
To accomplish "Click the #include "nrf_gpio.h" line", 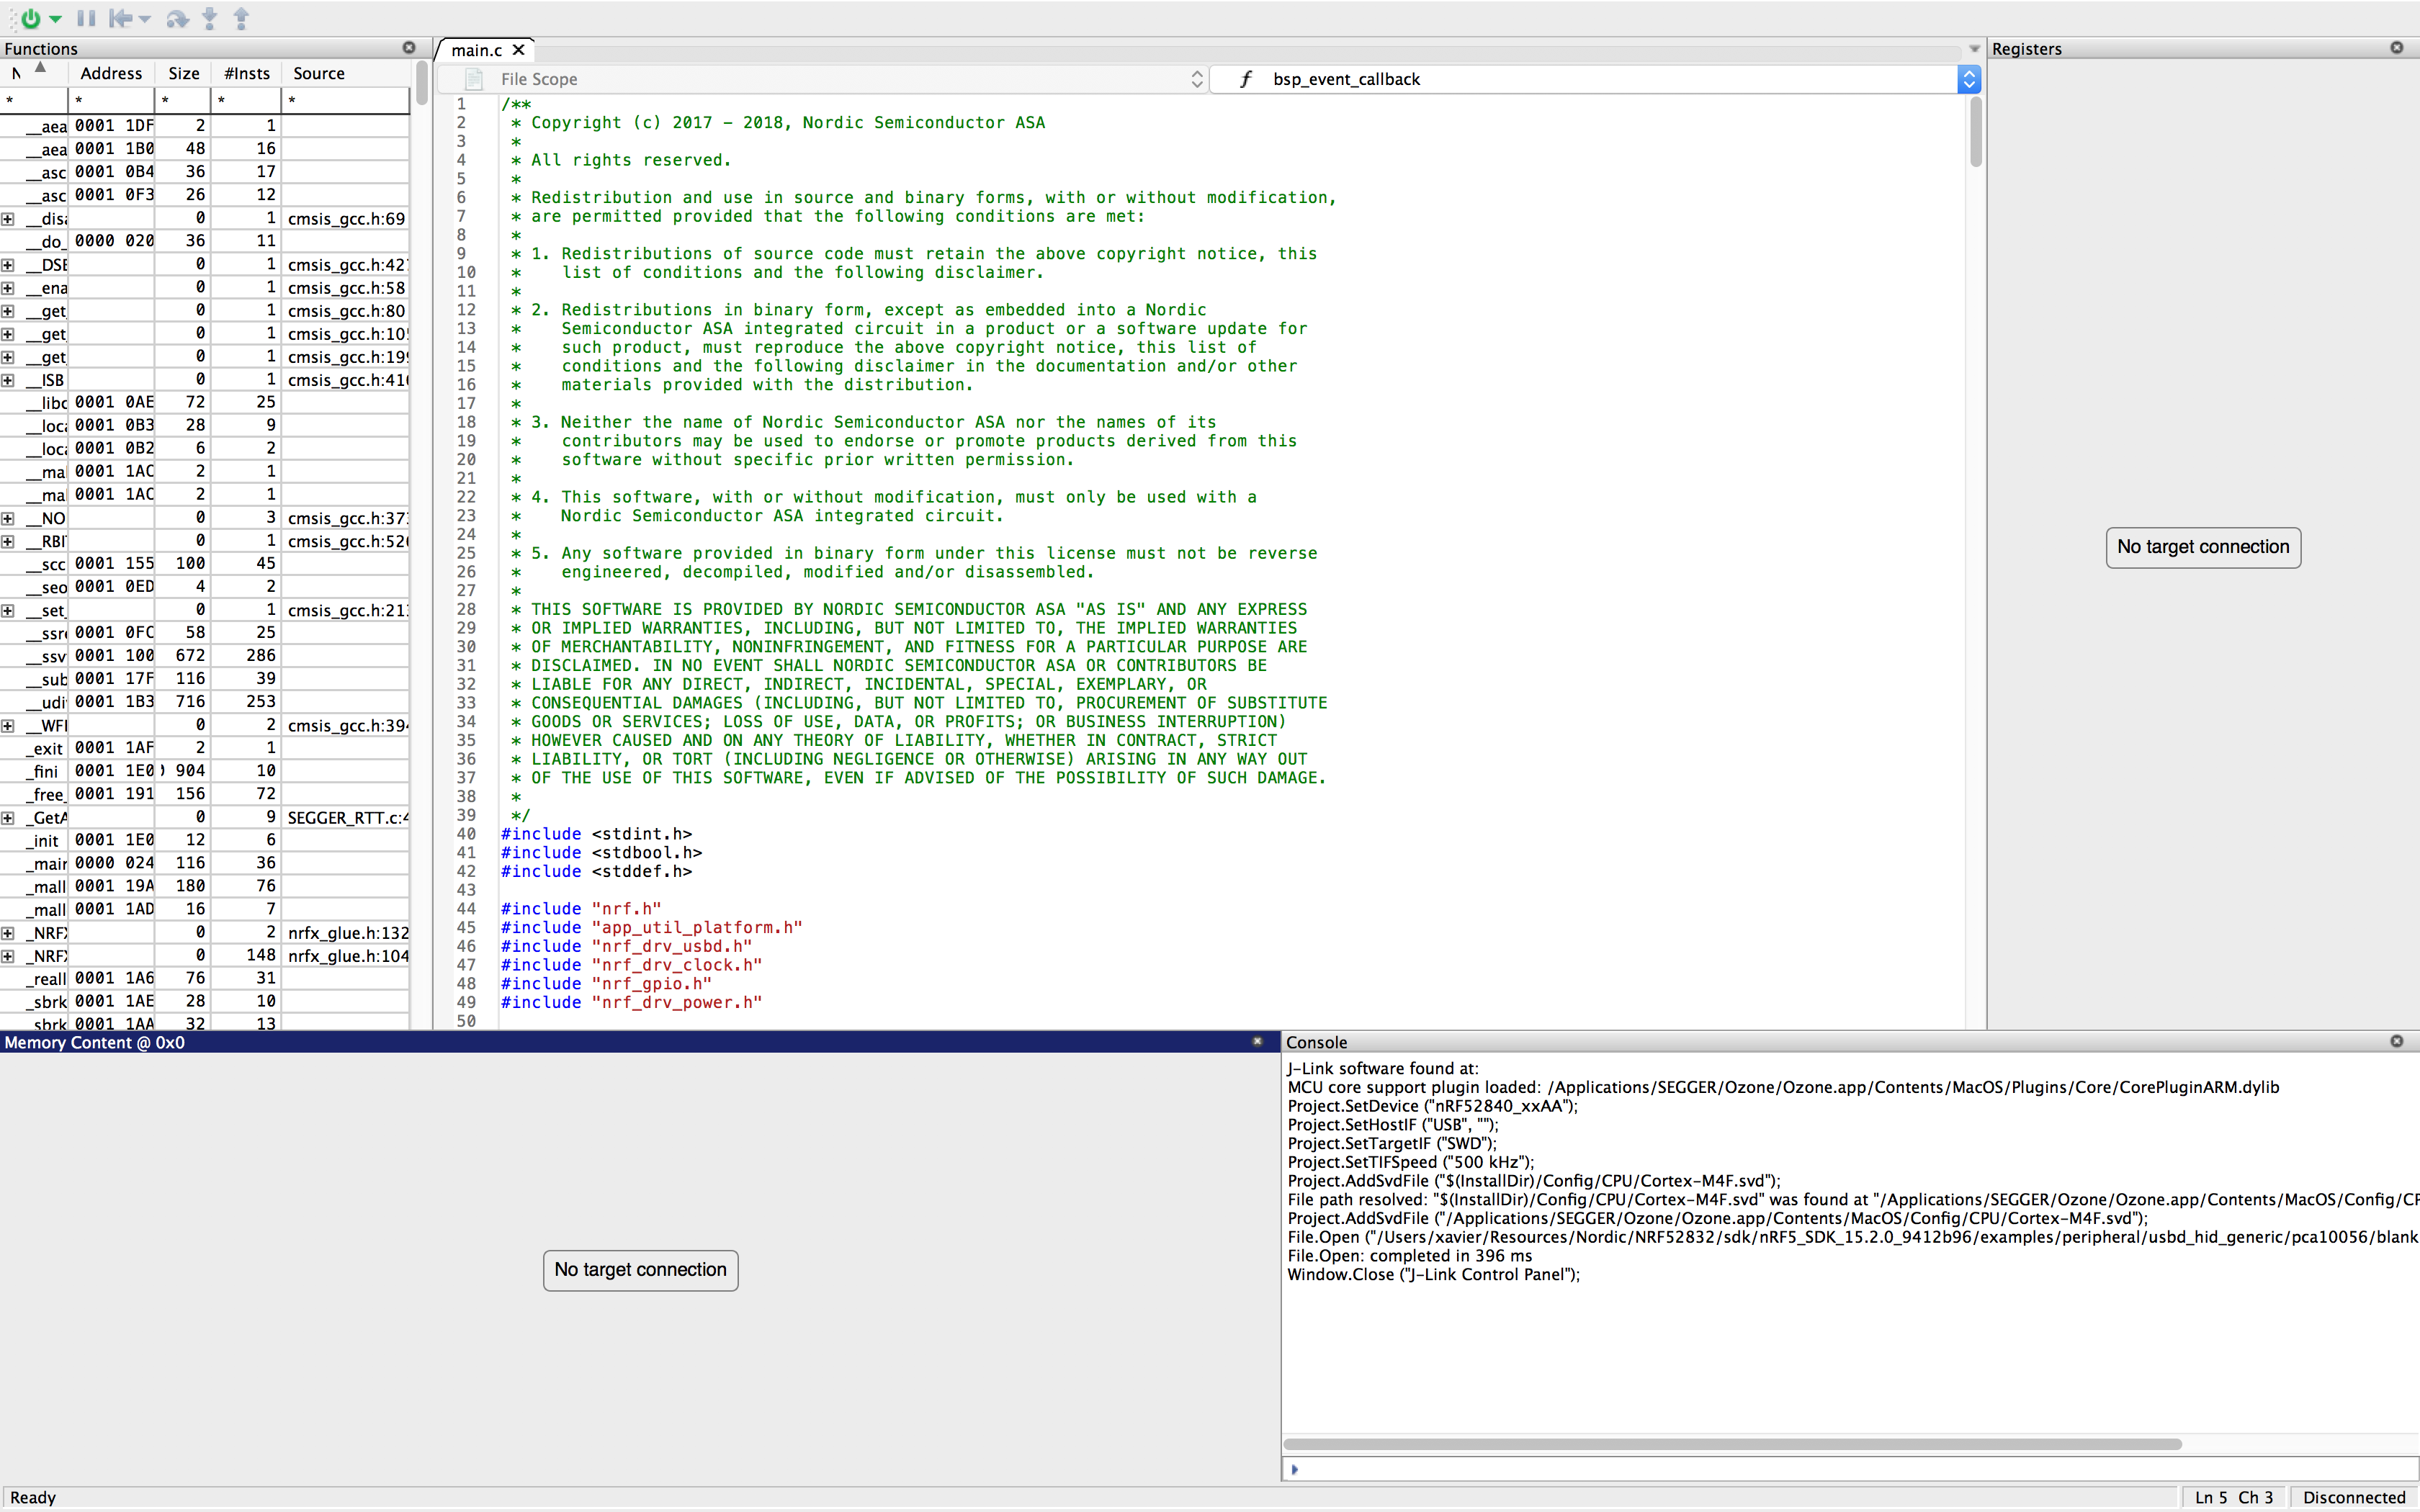I will point(606,984).
